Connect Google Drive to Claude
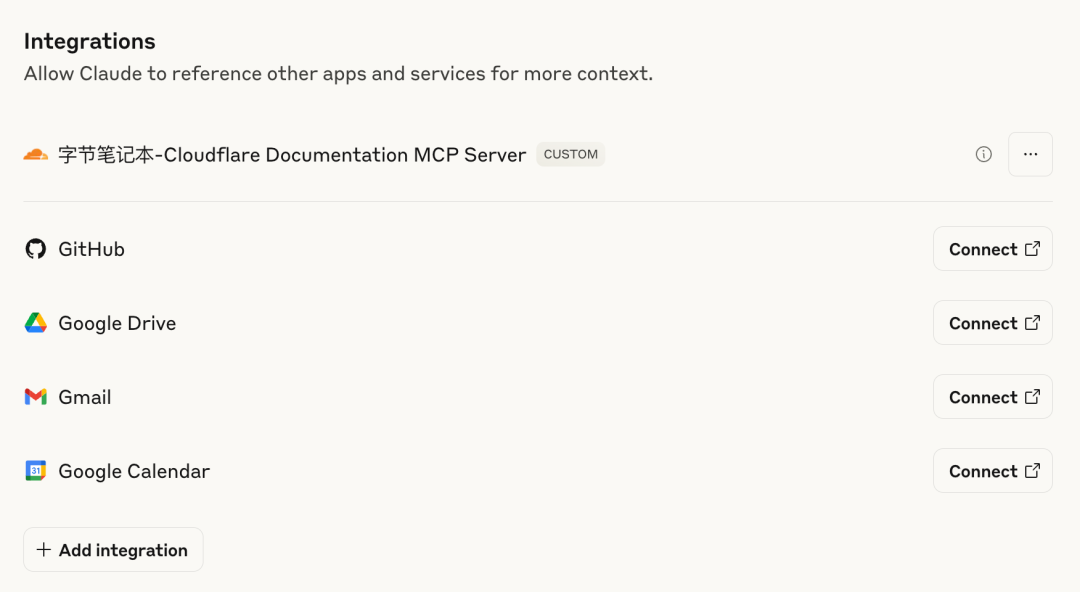1080x592 pixels. point(992,322)
